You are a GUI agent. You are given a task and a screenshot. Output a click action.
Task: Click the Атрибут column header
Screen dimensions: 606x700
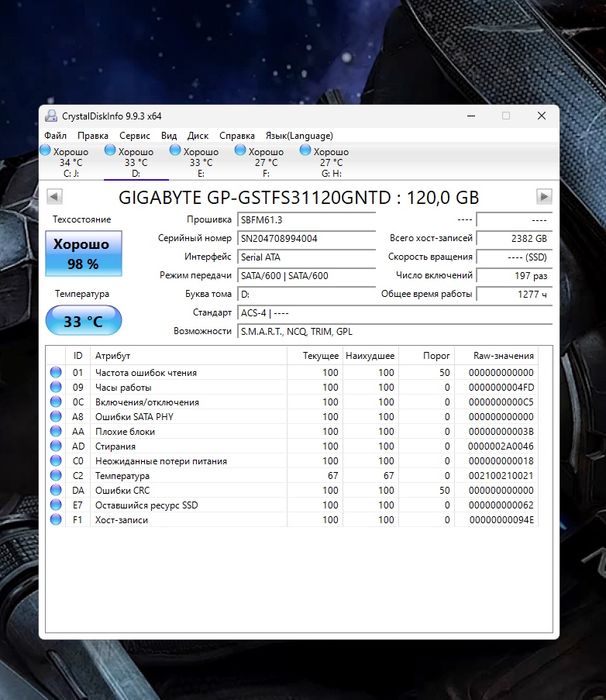click(x=189, y=356)
